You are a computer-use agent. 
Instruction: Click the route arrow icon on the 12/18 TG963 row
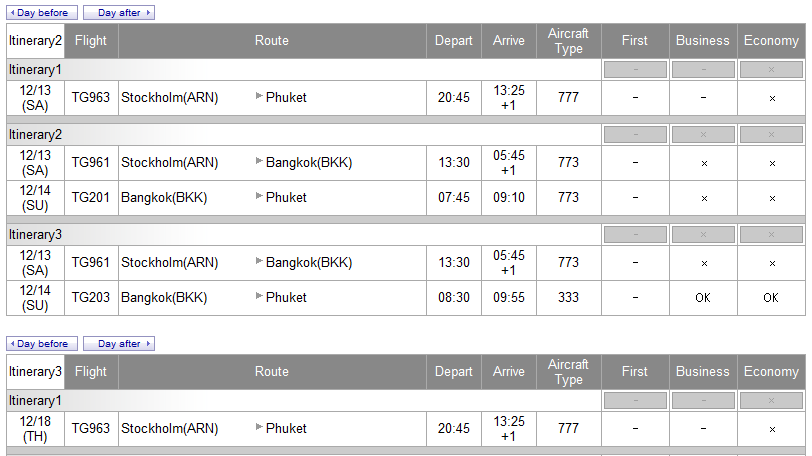260,428
